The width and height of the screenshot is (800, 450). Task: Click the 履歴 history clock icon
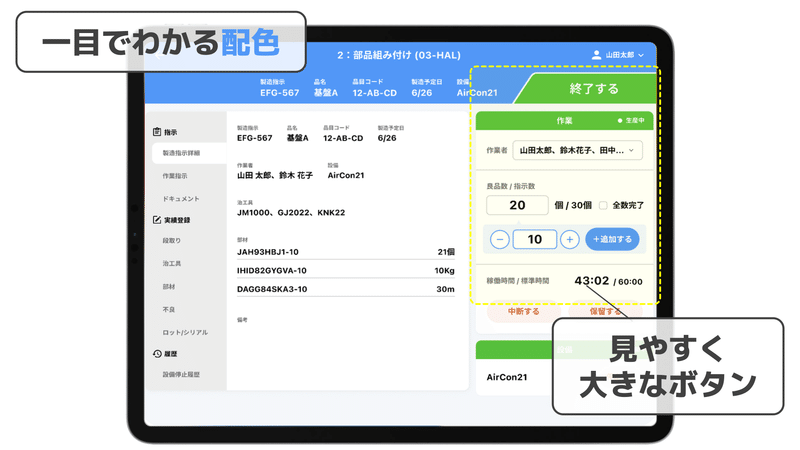pos(157,354)
